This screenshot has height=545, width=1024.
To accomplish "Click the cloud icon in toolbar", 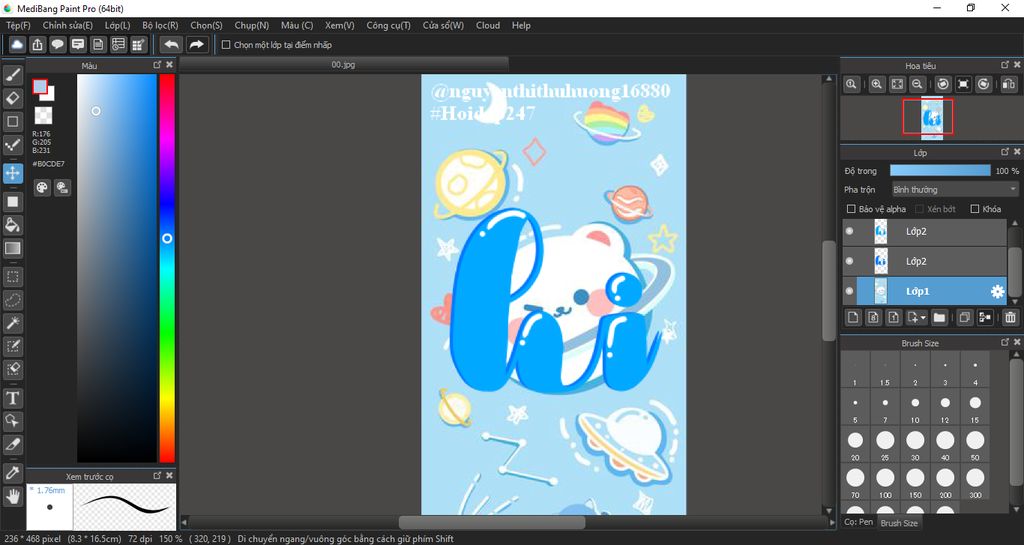I will tap(17, 44).
